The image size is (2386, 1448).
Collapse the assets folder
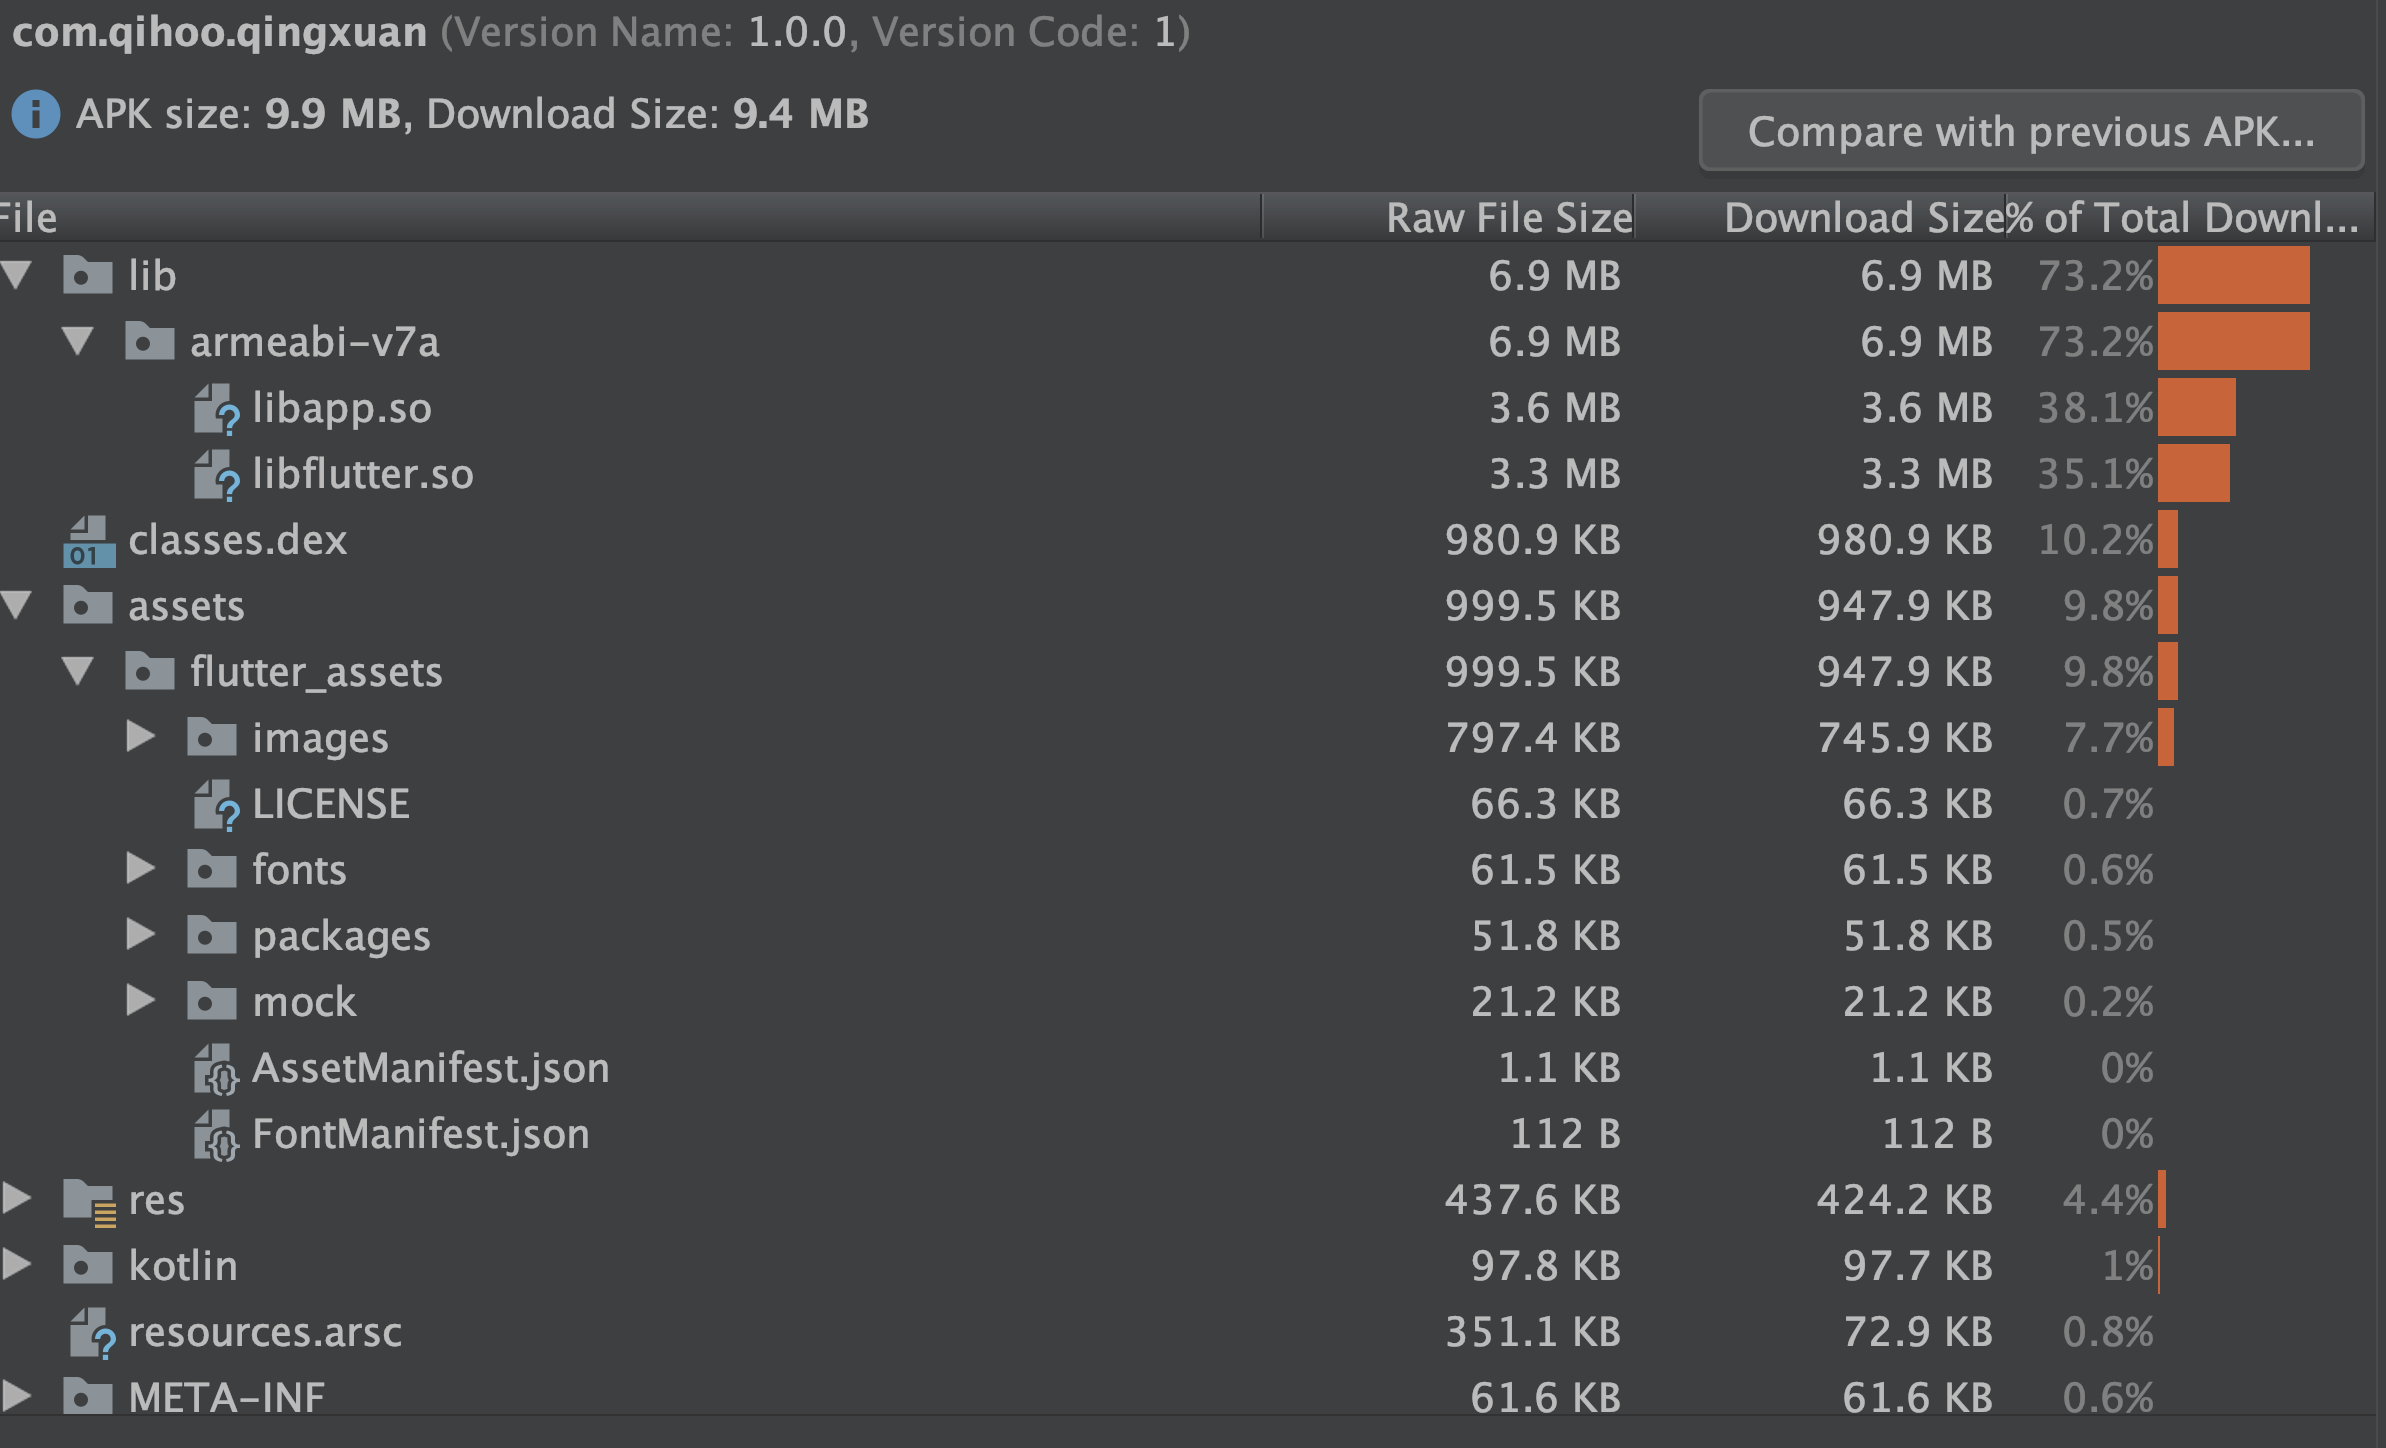17,605
